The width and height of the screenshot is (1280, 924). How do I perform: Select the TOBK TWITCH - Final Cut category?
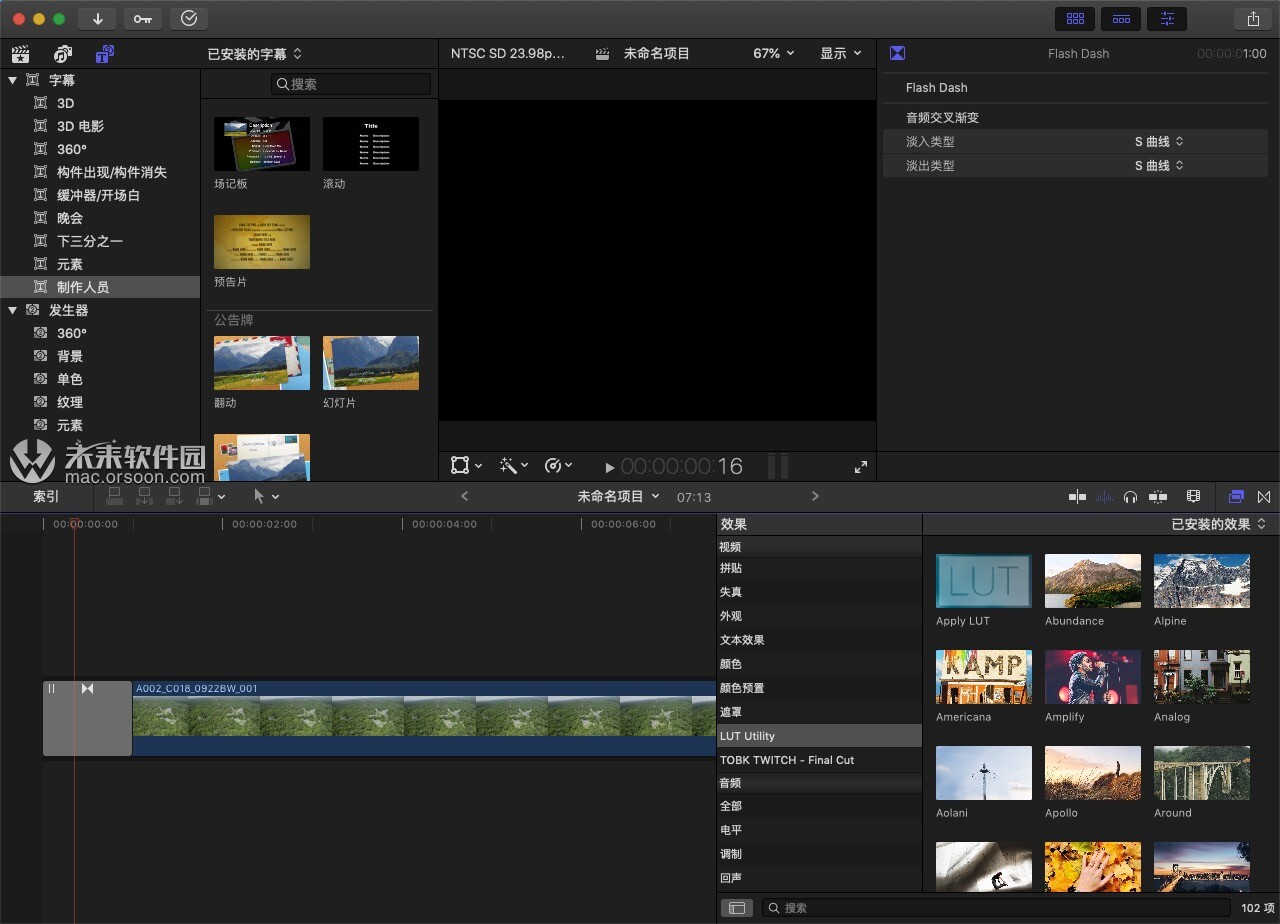(x=819, y=760)
